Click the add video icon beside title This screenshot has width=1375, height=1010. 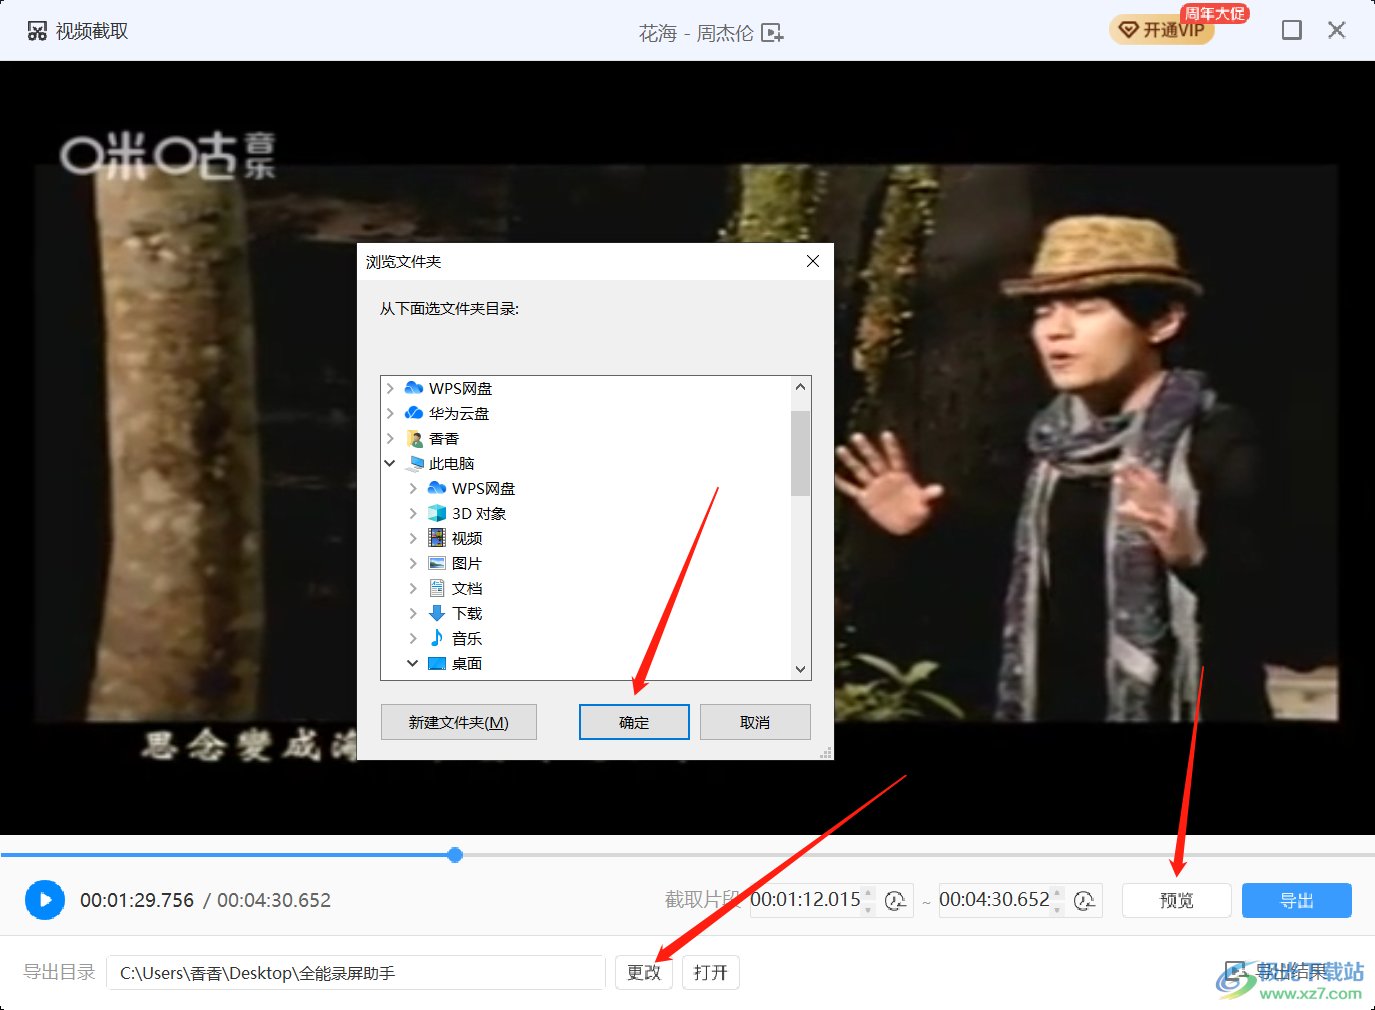click(772, 33)
